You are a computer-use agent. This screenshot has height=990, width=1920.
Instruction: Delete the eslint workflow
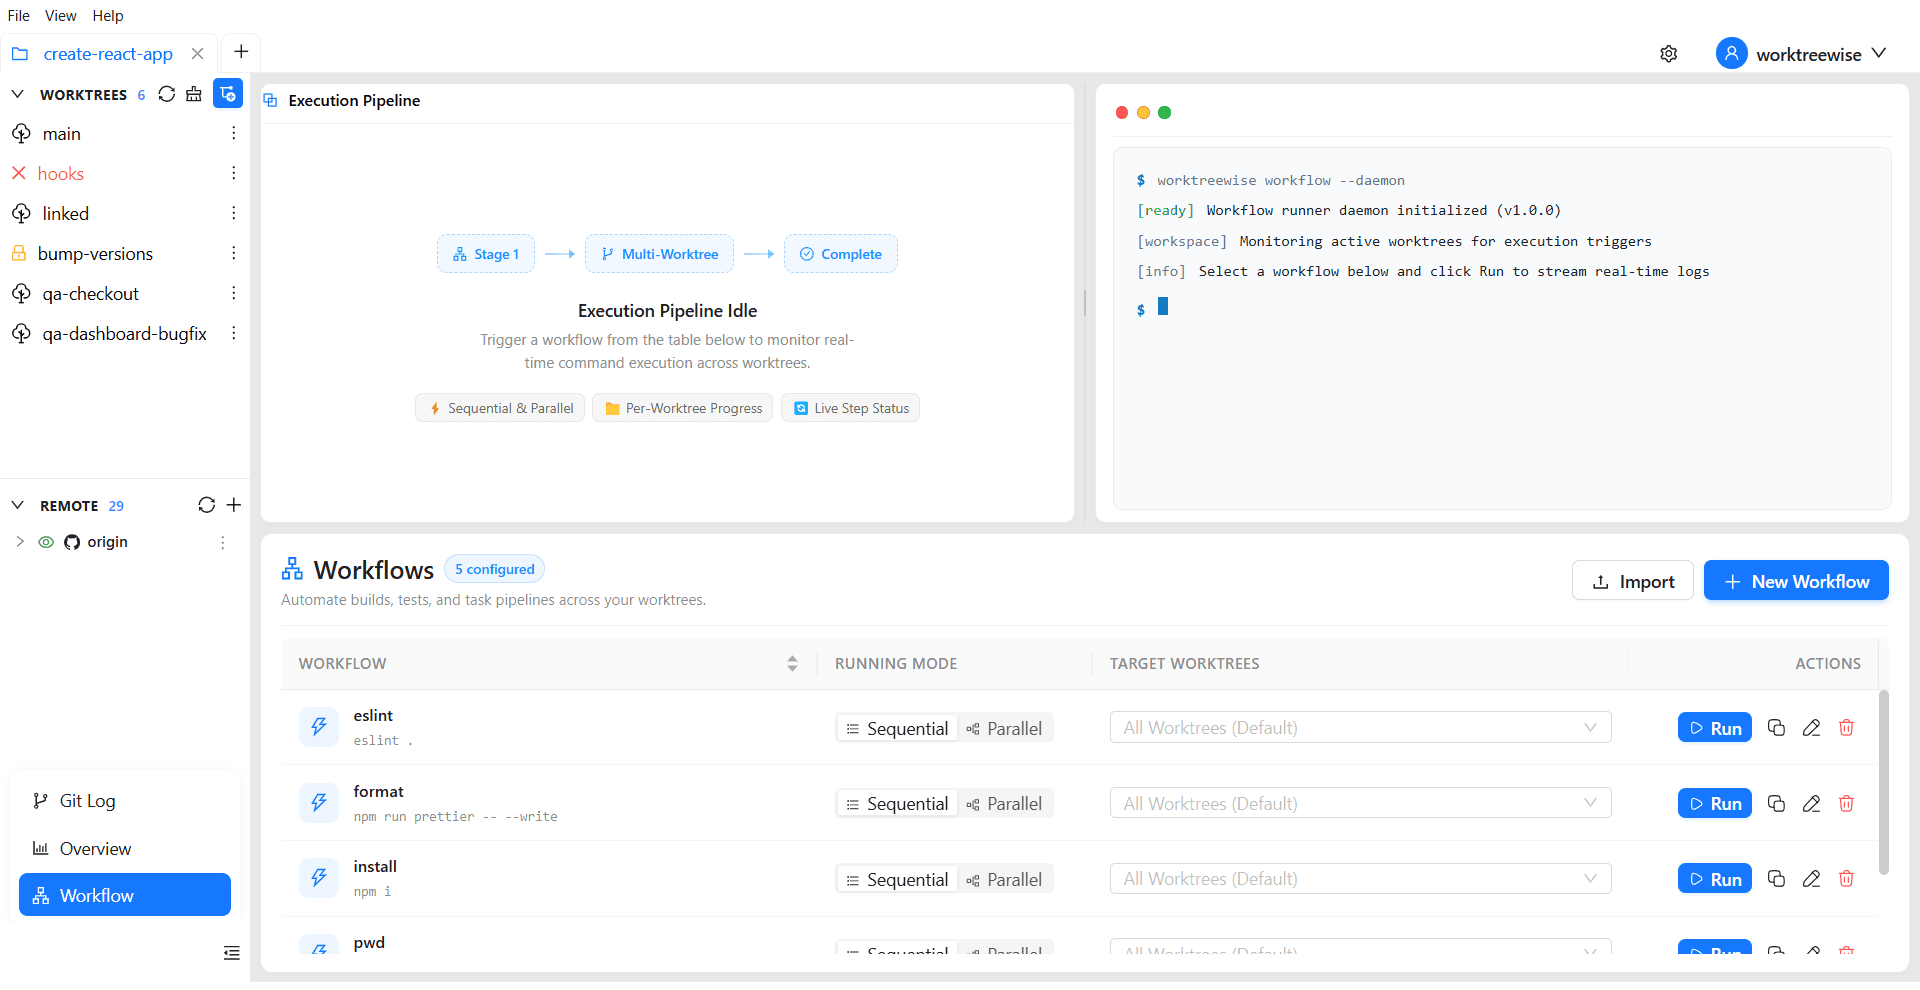tap(1846, 728)
